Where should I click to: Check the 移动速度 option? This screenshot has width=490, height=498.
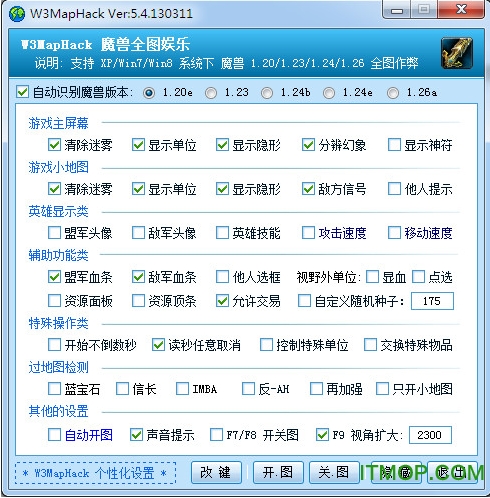pyautogui.click(x=394, y=233)
